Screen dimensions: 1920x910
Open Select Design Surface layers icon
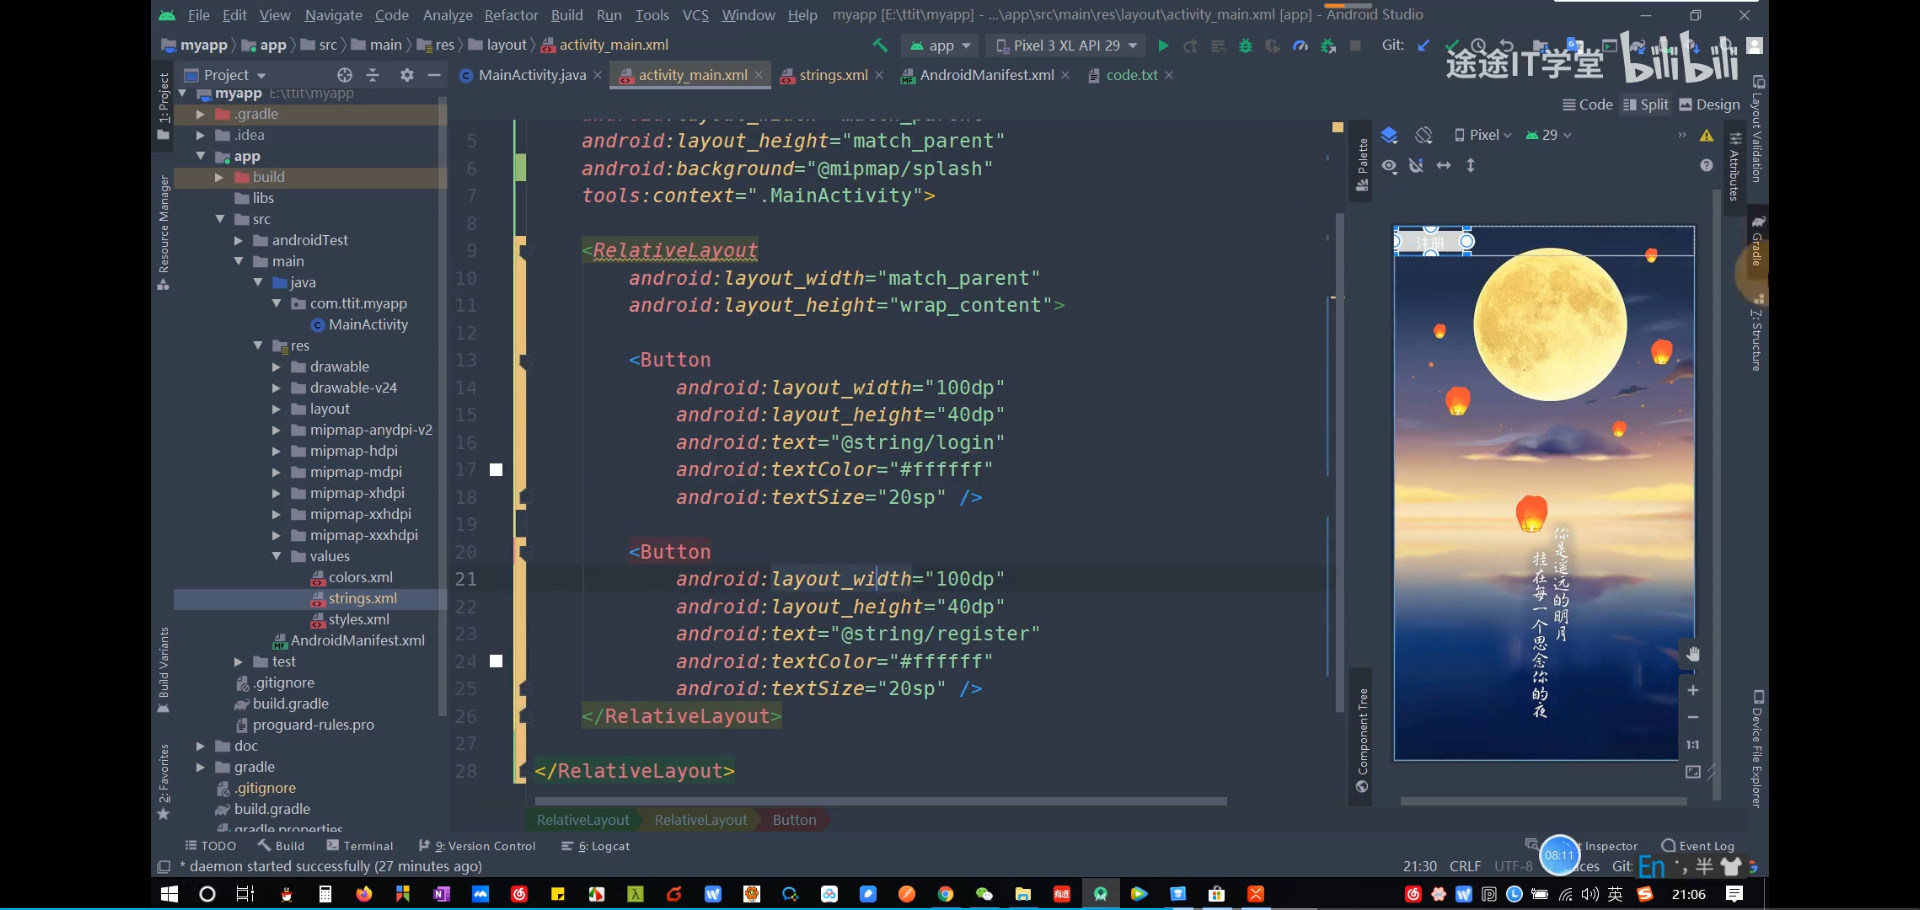[x=1389, y=135]
